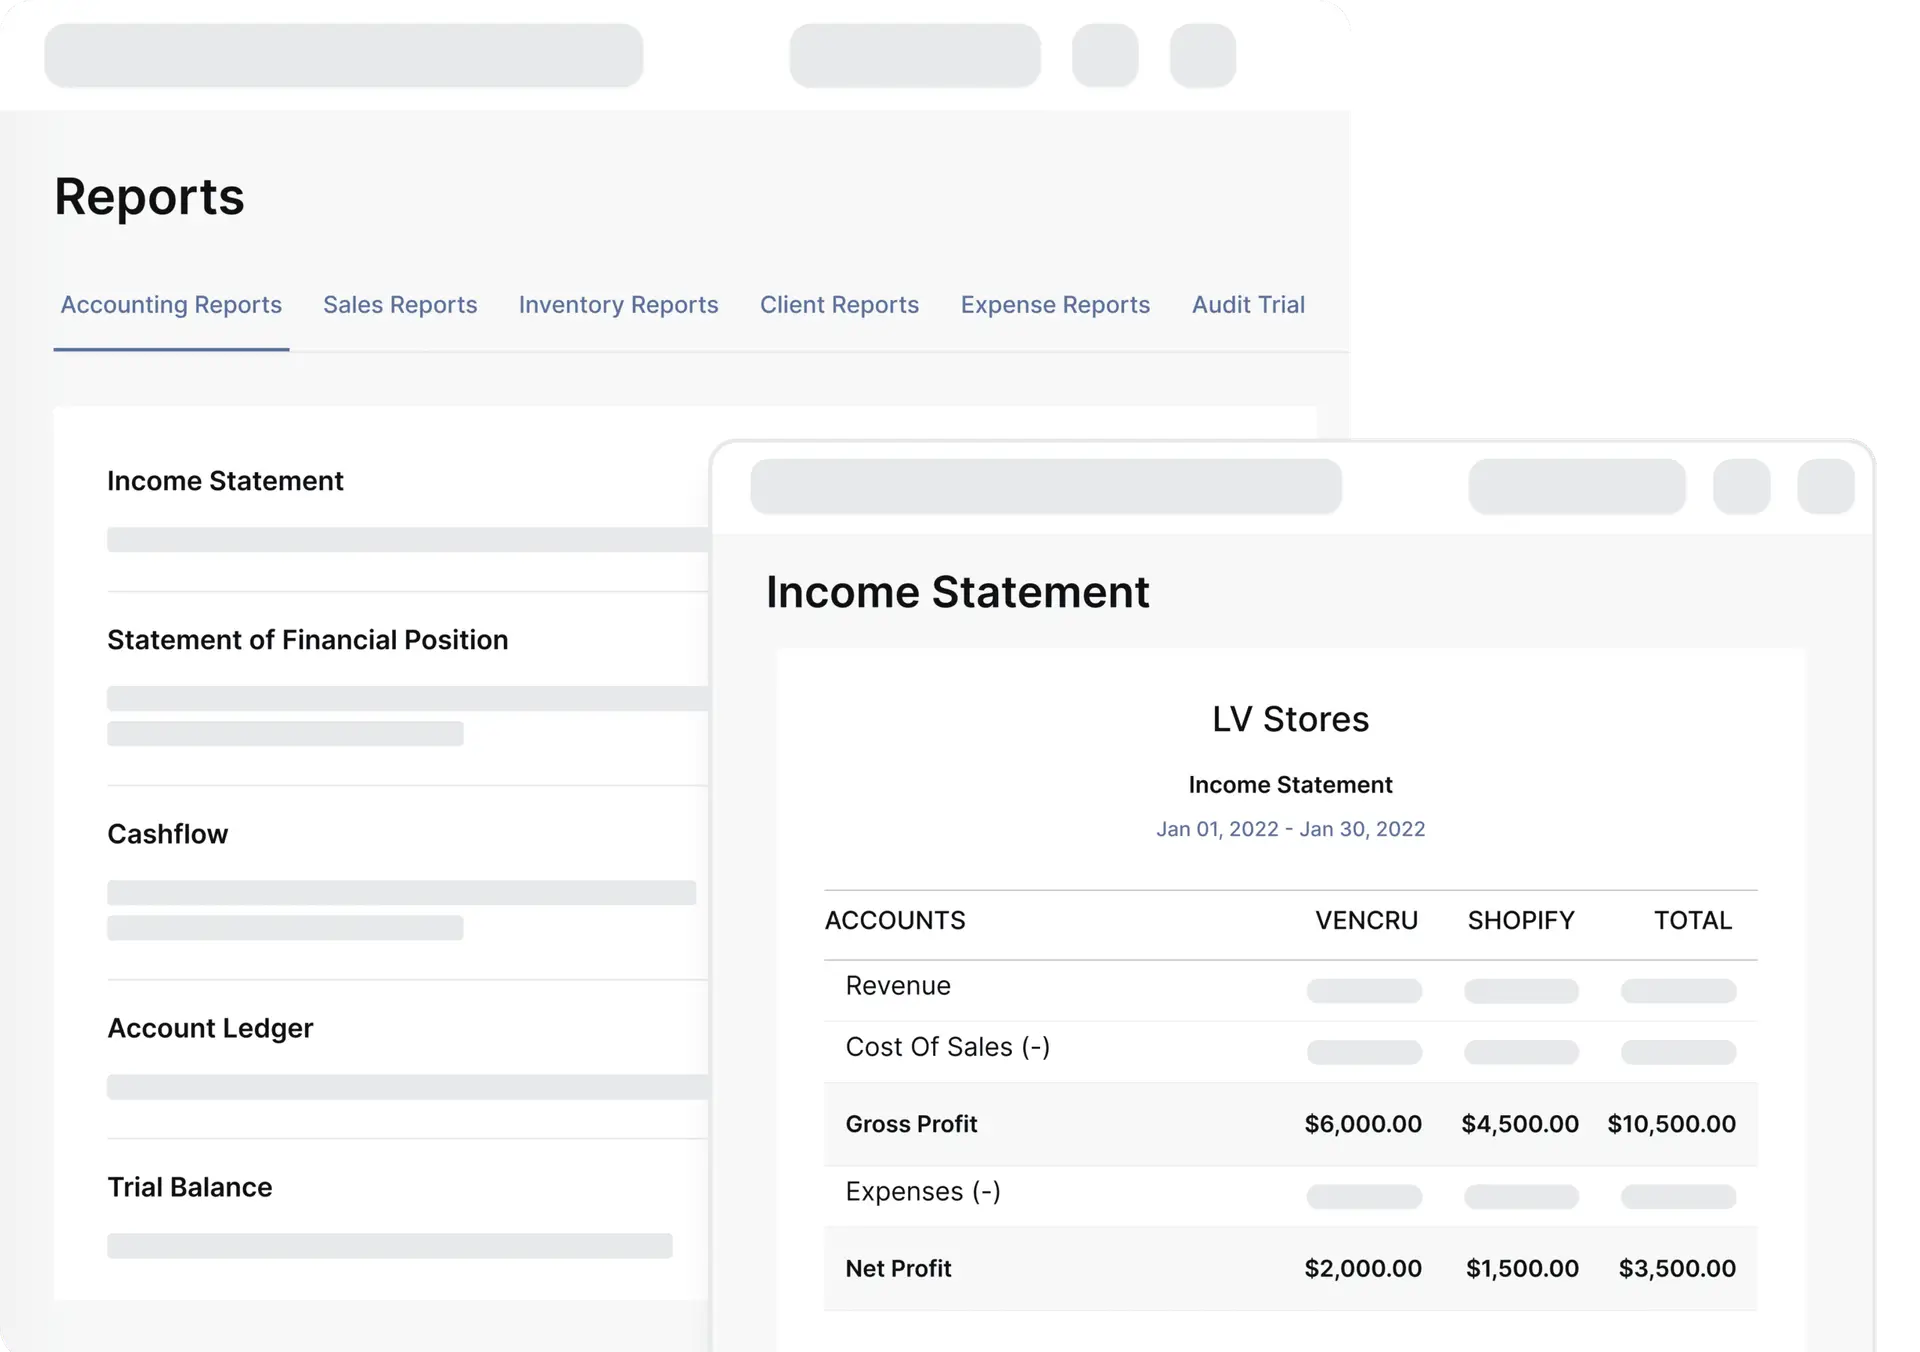Click the rightmost icon in the Reports top bar
The width and height of the screenshot is (1920, 1352).
1202,55
